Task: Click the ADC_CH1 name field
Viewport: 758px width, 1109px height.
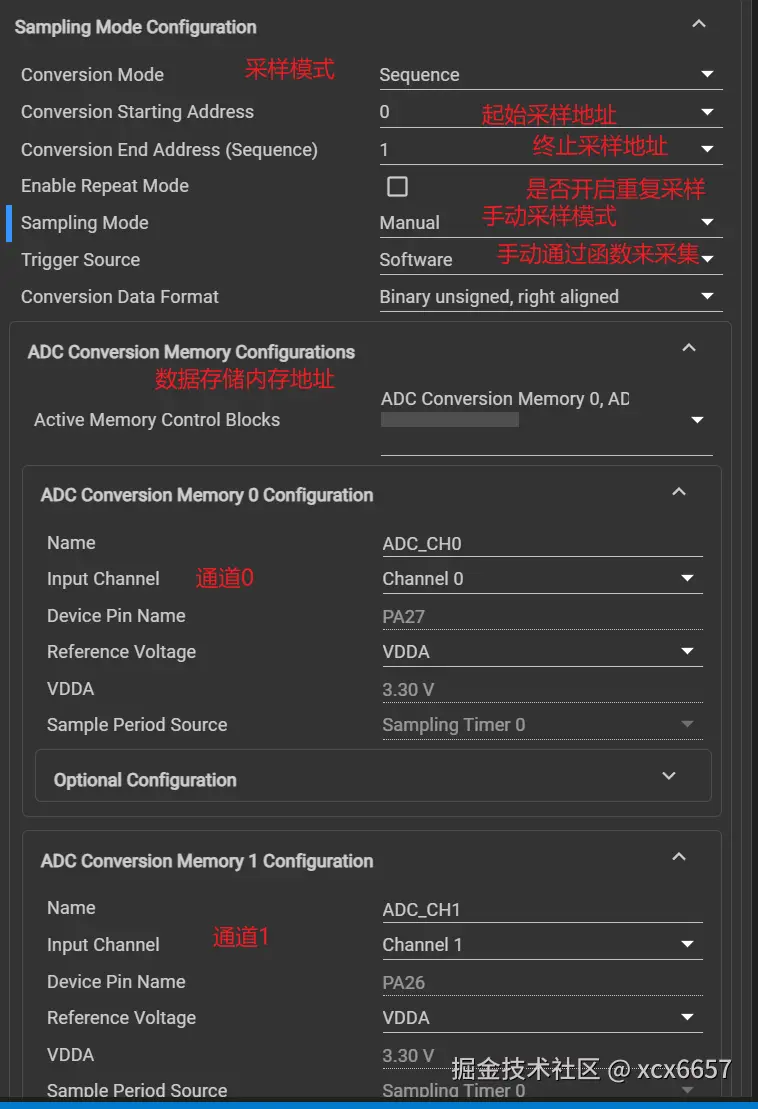Action: pos(540,910)
